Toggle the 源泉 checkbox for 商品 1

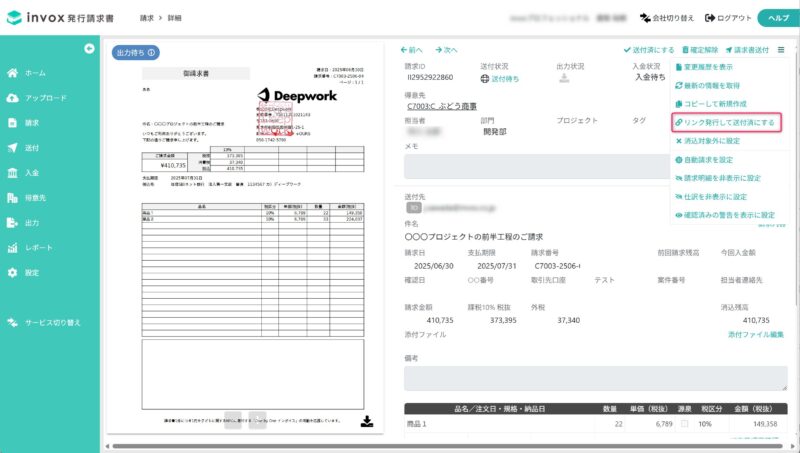684,424
